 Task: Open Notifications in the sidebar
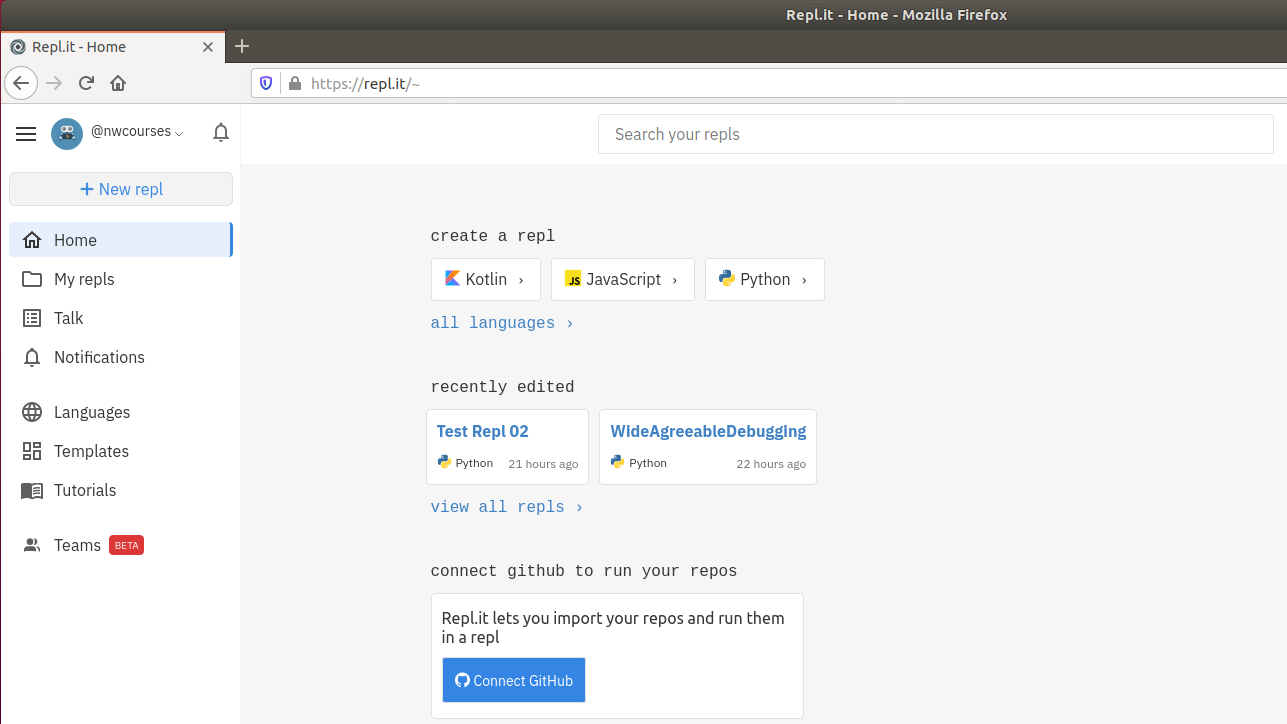(x=120, y=357)
